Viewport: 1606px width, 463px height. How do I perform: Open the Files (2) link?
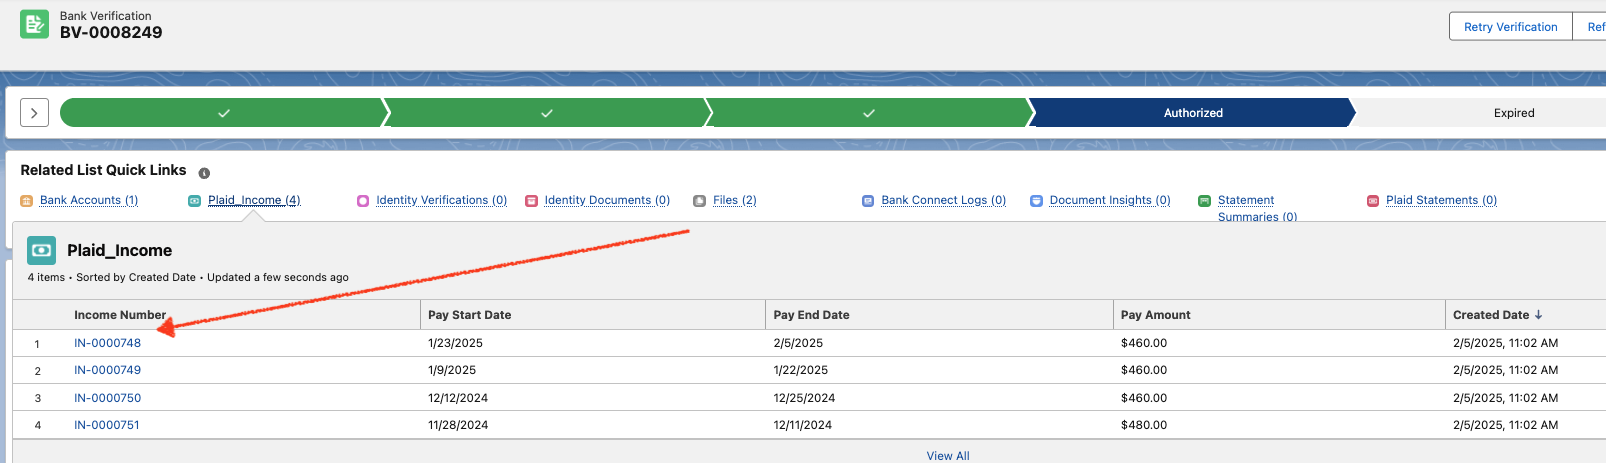(x=735, y=200)
